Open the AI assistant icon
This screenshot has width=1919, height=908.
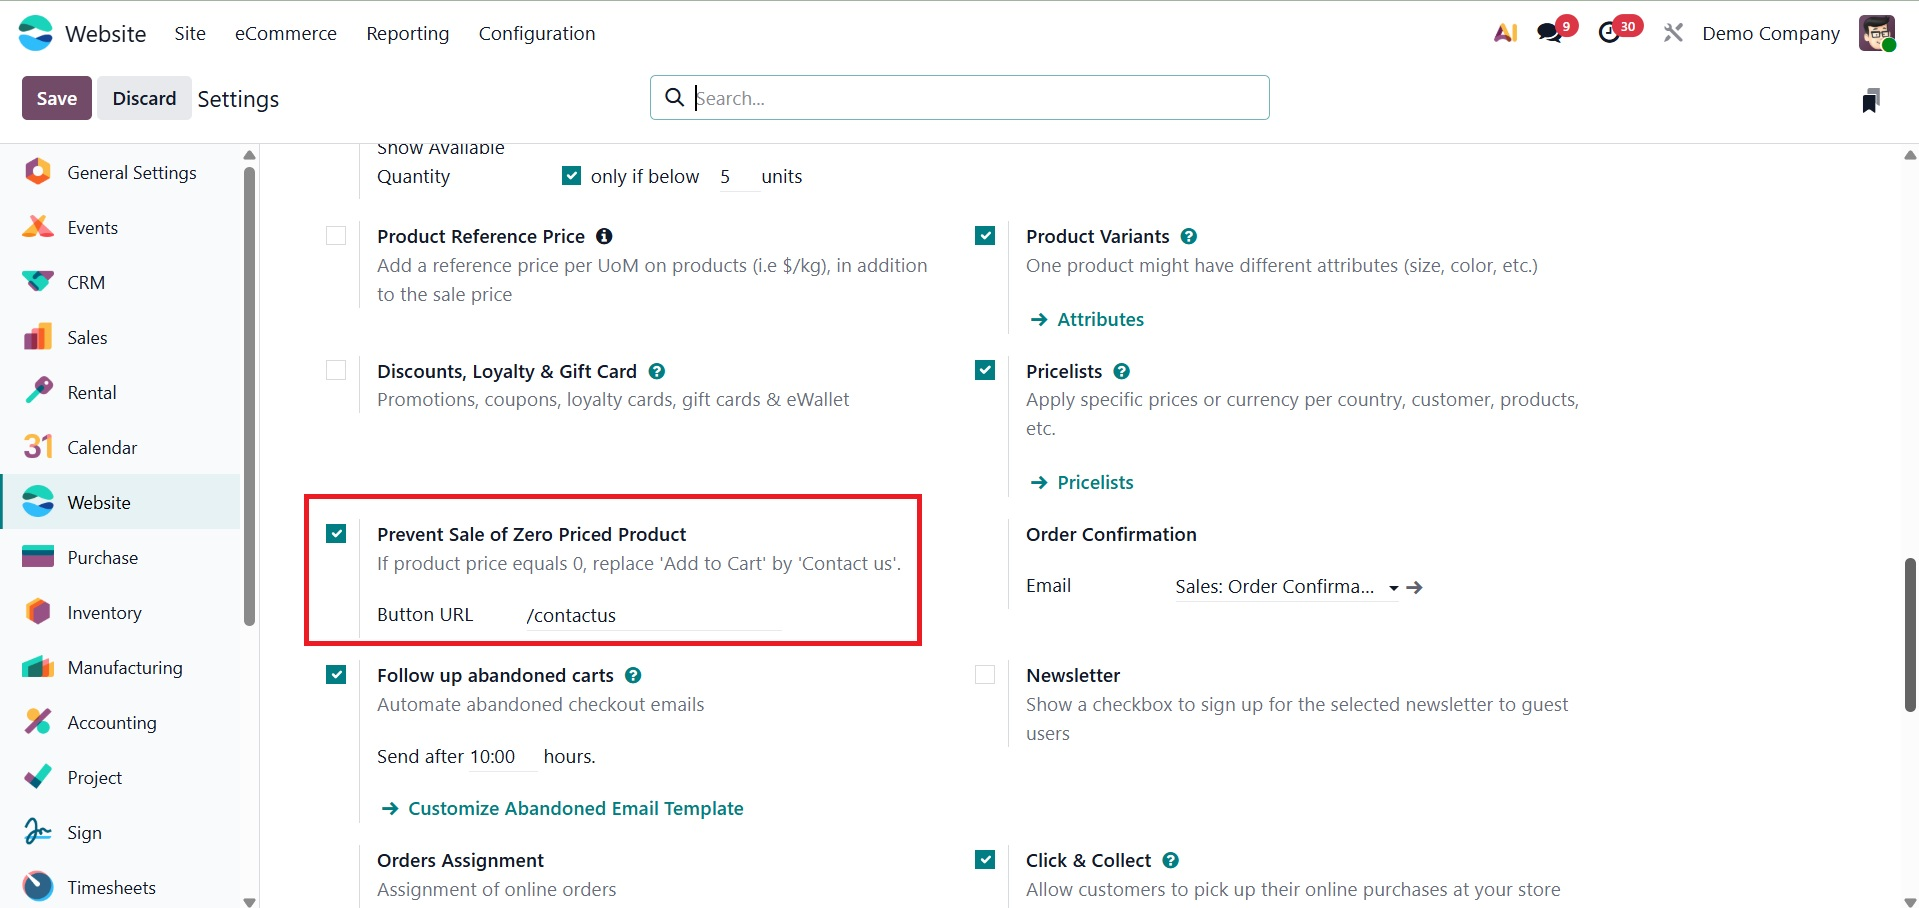tap(1505, 33)
